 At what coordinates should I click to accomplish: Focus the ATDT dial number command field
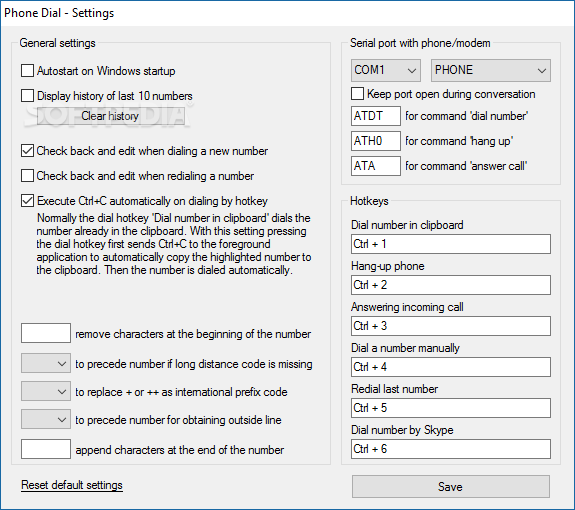[x=376, y=116]
